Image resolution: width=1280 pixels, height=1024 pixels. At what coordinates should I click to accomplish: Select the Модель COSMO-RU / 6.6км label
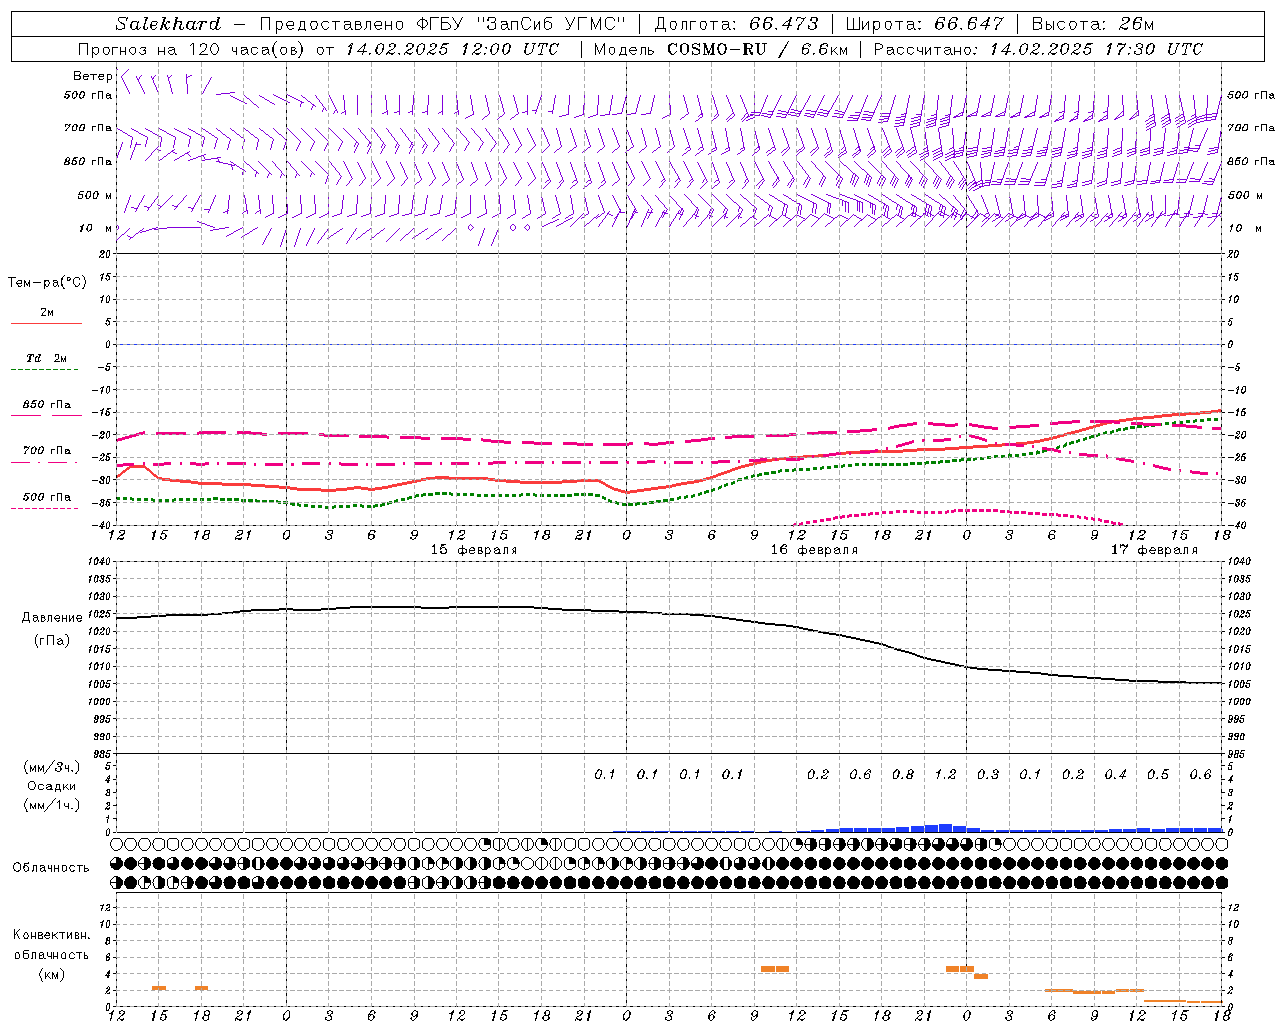(720, 49)
